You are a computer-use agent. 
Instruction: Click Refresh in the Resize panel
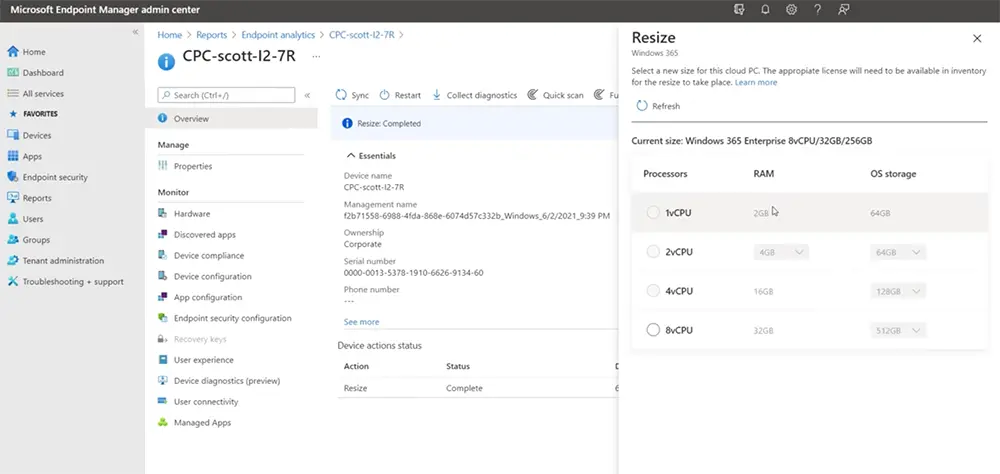[x=658, y=106]
